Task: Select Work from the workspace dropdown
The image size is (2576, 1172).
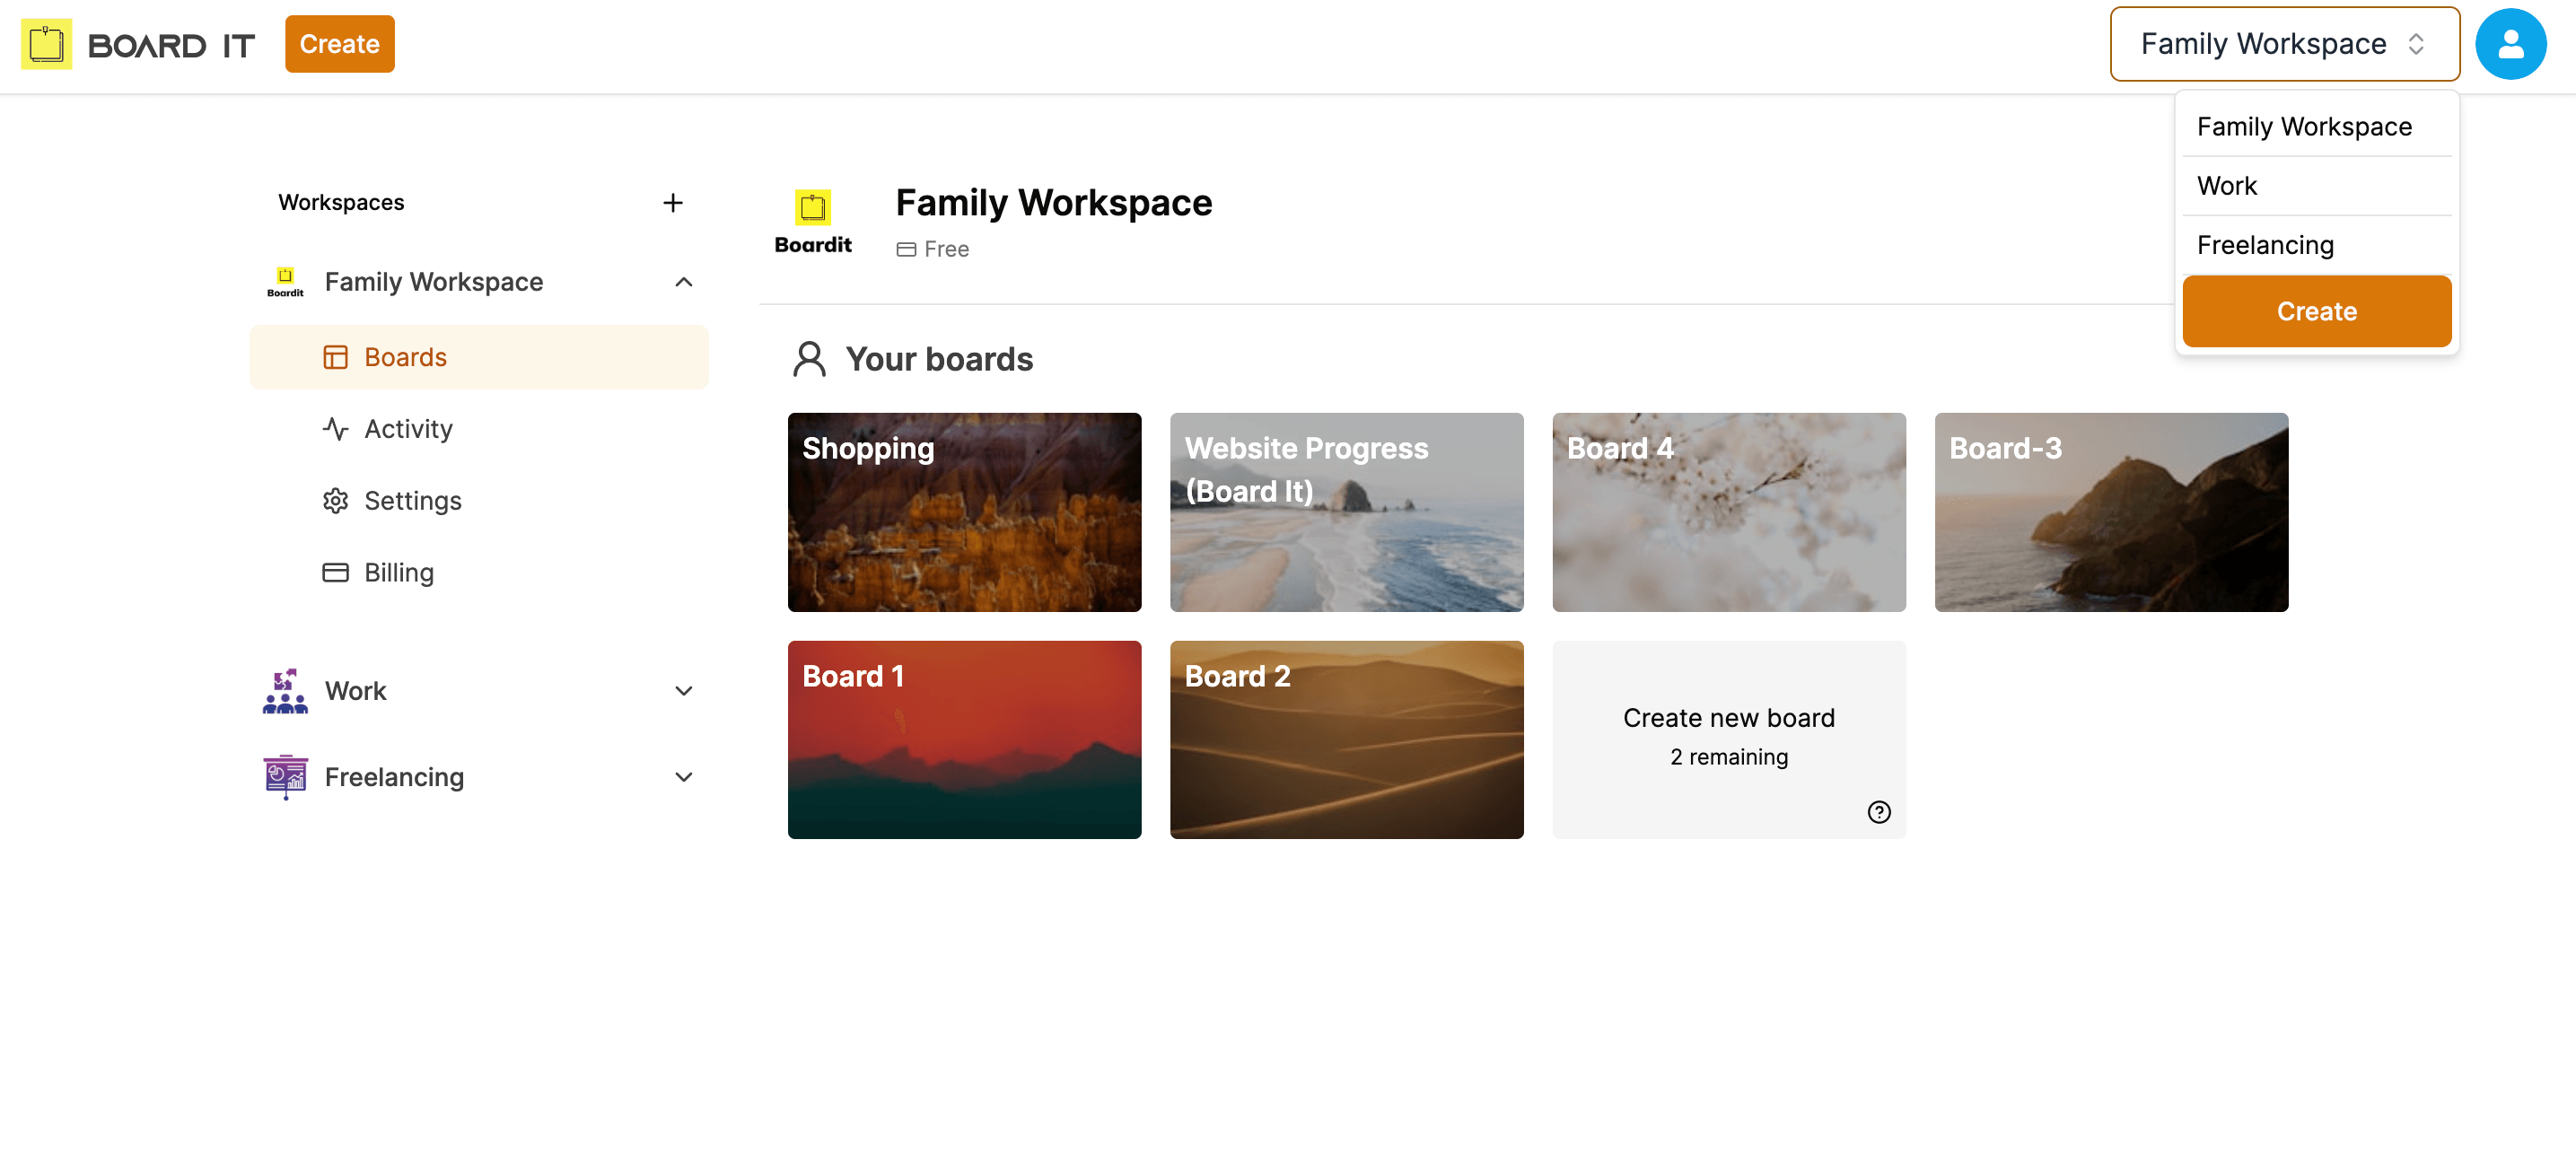Action: click(x=2227, y=186)
